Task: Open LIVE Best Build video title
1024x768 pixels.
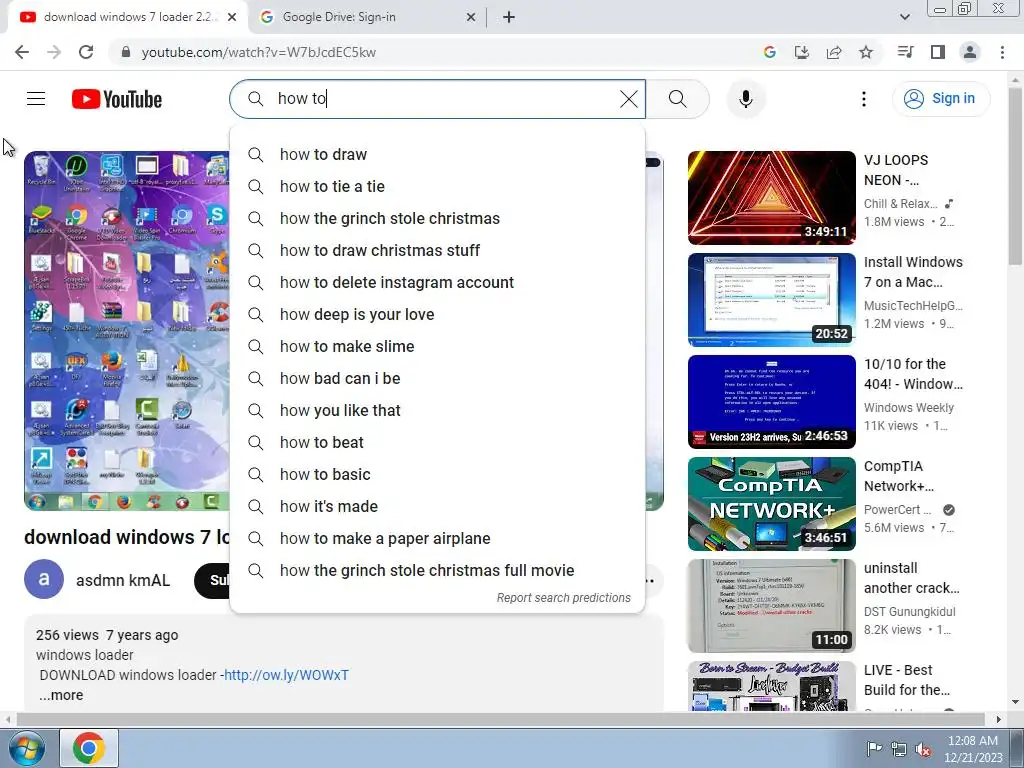Action: (x=907, y=680)
